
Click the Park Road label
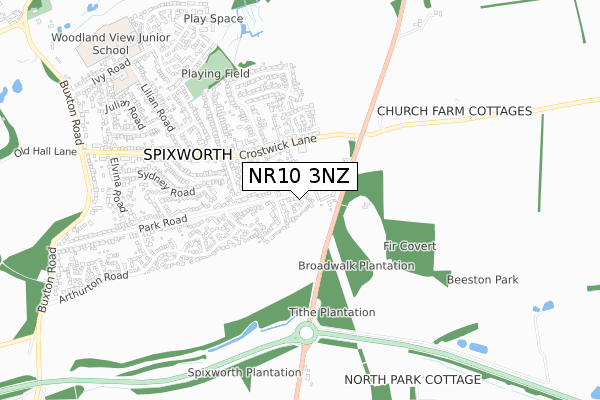[x=163, y=223]
